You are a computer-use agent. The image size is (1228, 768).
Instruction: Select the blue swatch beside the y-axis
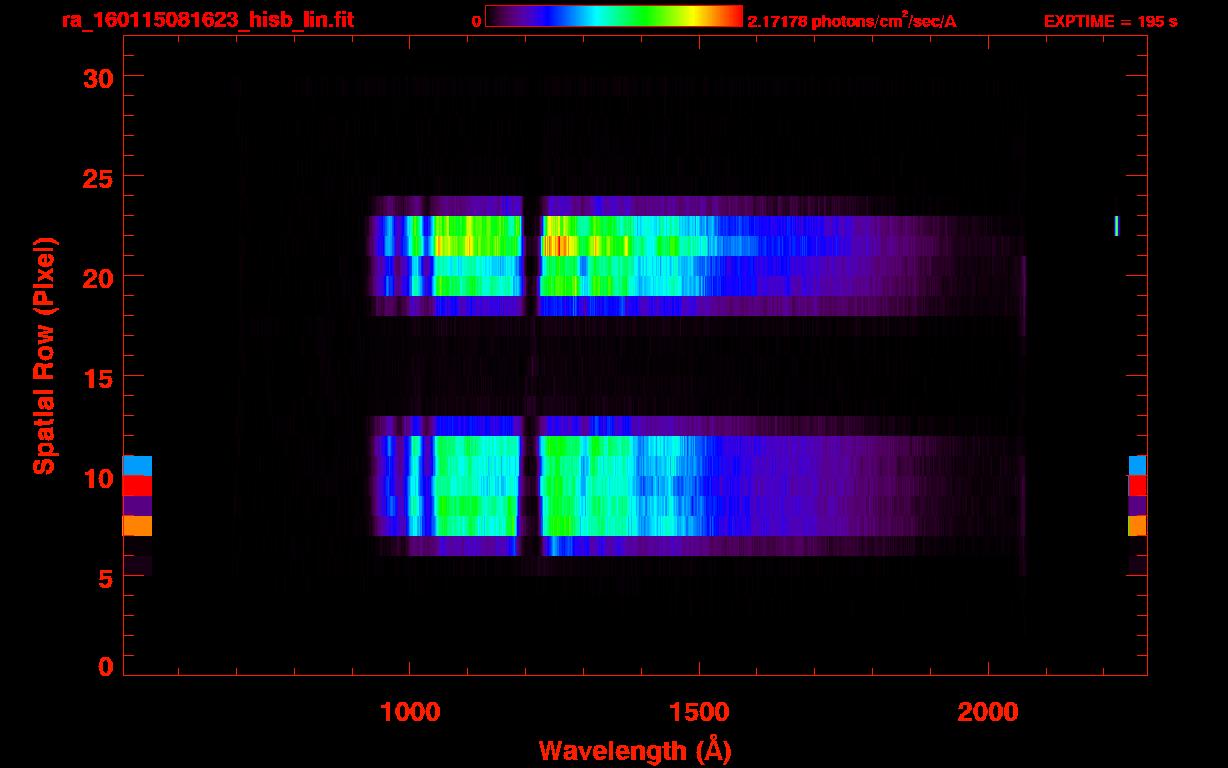coord(137,466)
